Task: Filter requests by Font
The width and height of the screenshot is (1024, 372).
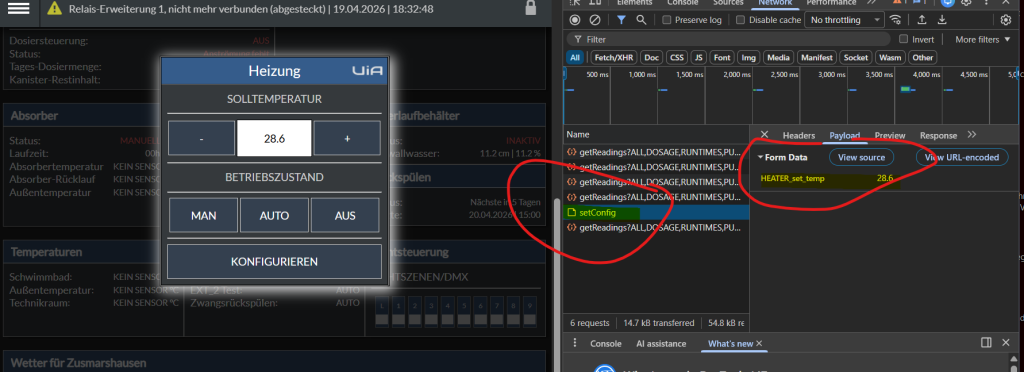Action: (x=722, y=57)
